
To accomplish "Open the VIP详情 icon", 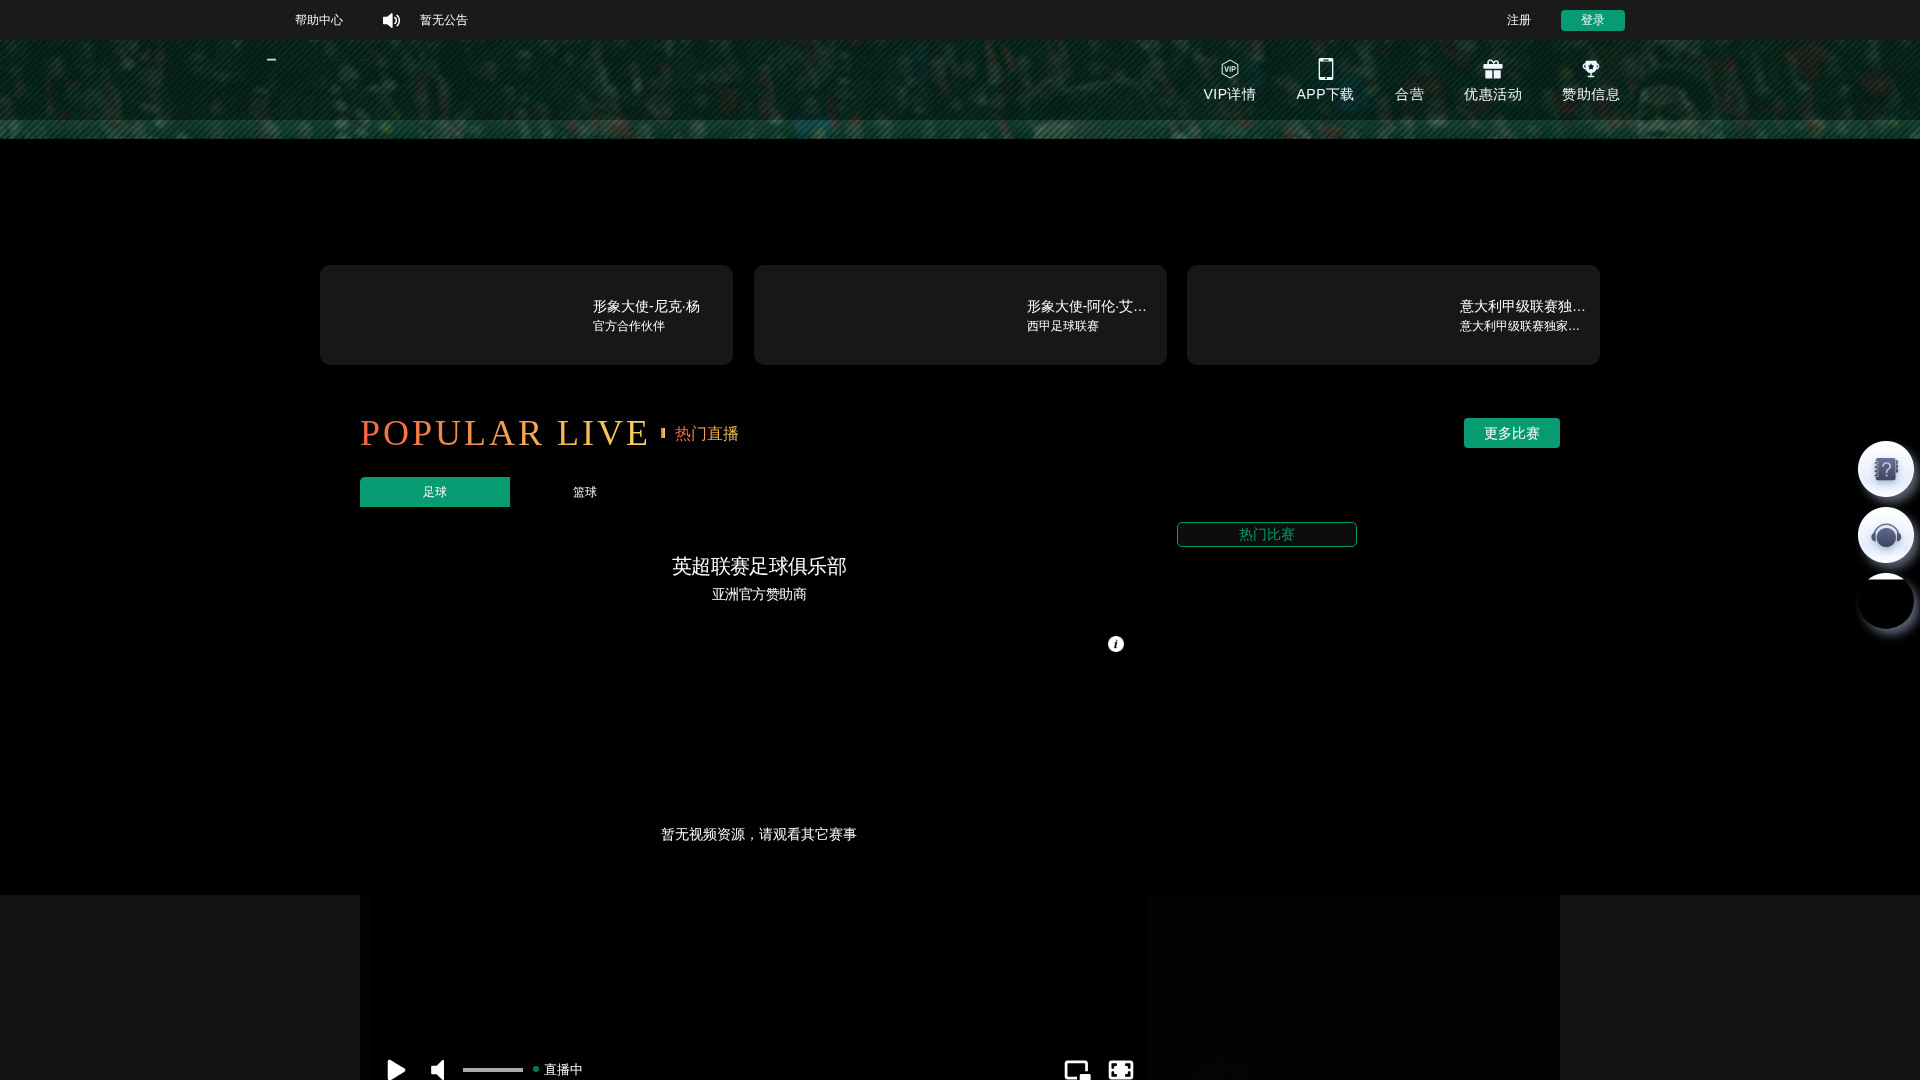I will pos(1229,69).
